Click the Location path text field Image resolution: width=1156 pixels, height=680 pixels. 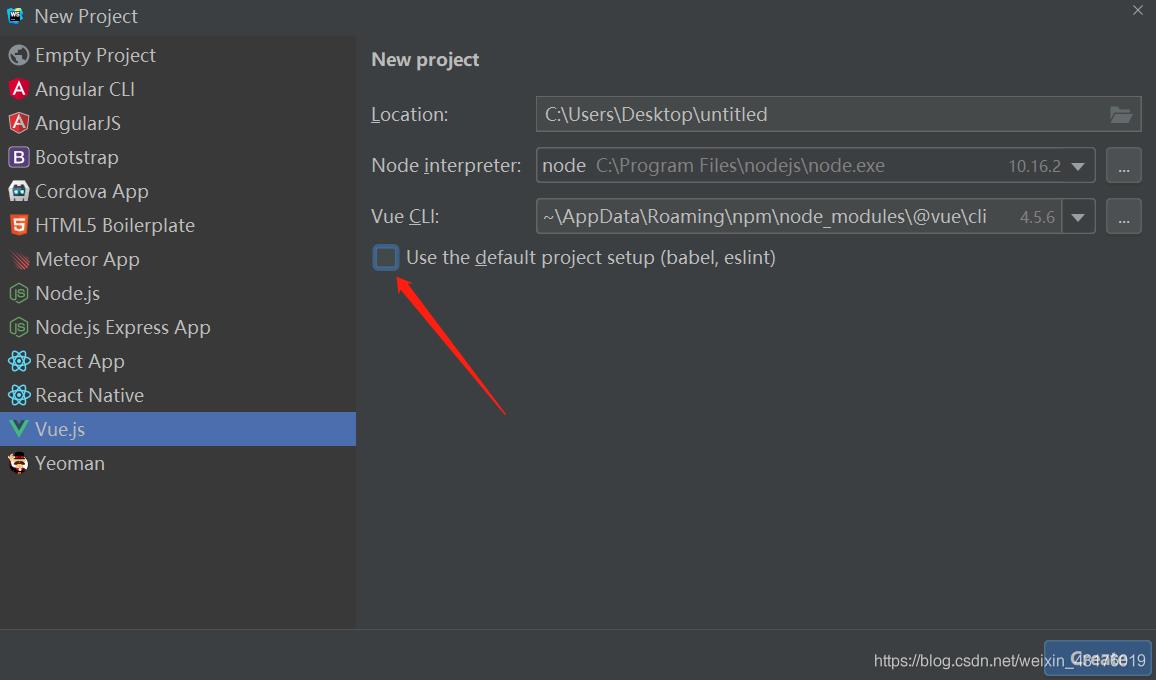[x=820, y=115]
